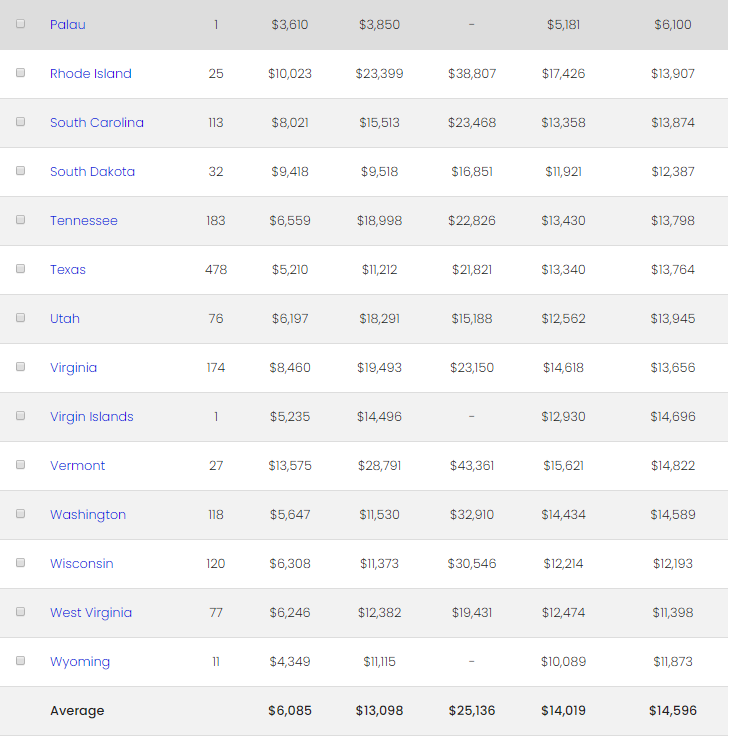Open the Virgin Islands link
The image size is (730, 736).
(92, 416)
